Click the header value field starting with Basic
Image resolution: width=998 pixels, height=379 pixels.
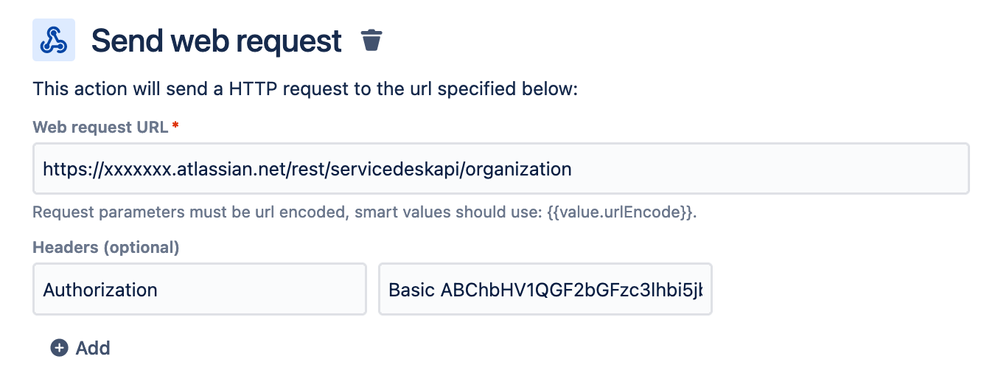pyautogui.click(x=545, y=289)
